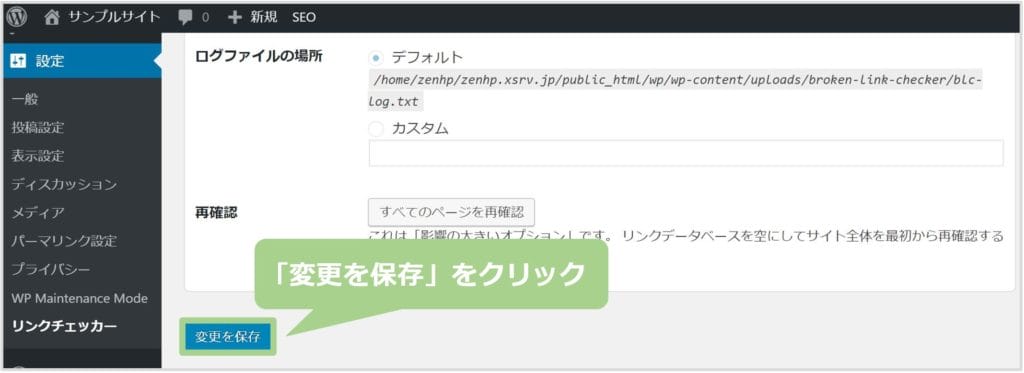Select the デフォルト radio button
This screenshot has height=373, width=1024.
(x=376, y=57)
